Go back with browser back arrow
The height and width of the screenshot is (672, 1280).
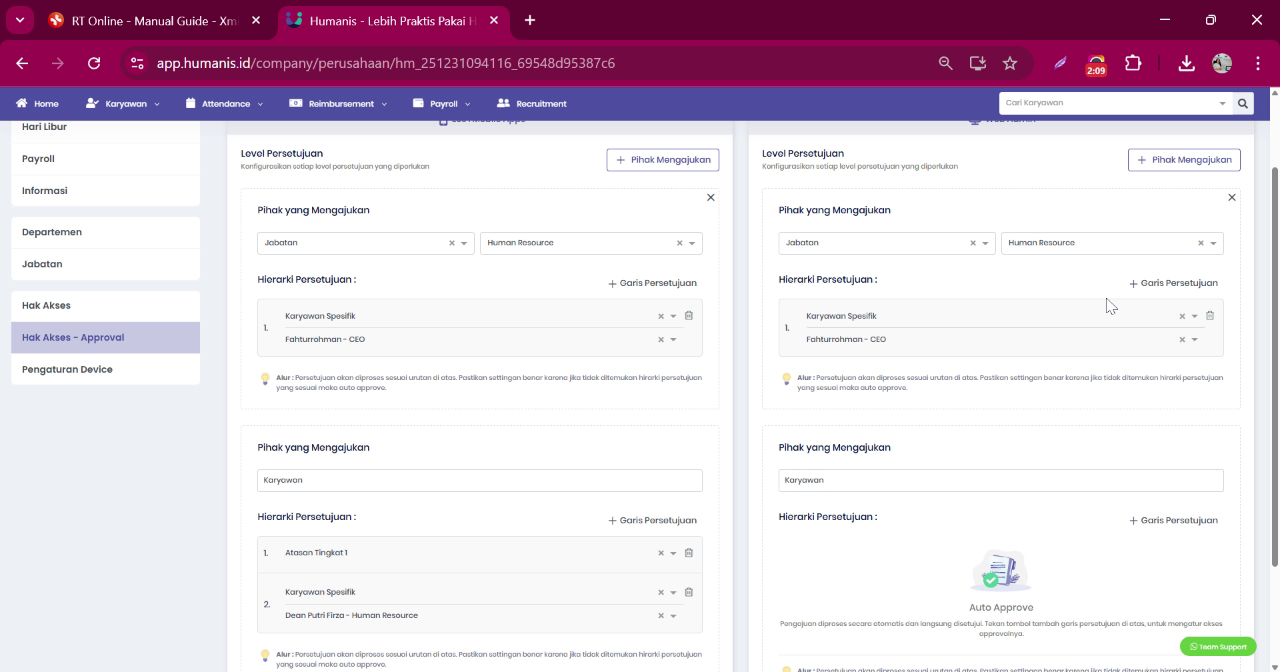(x=22, y=63)
